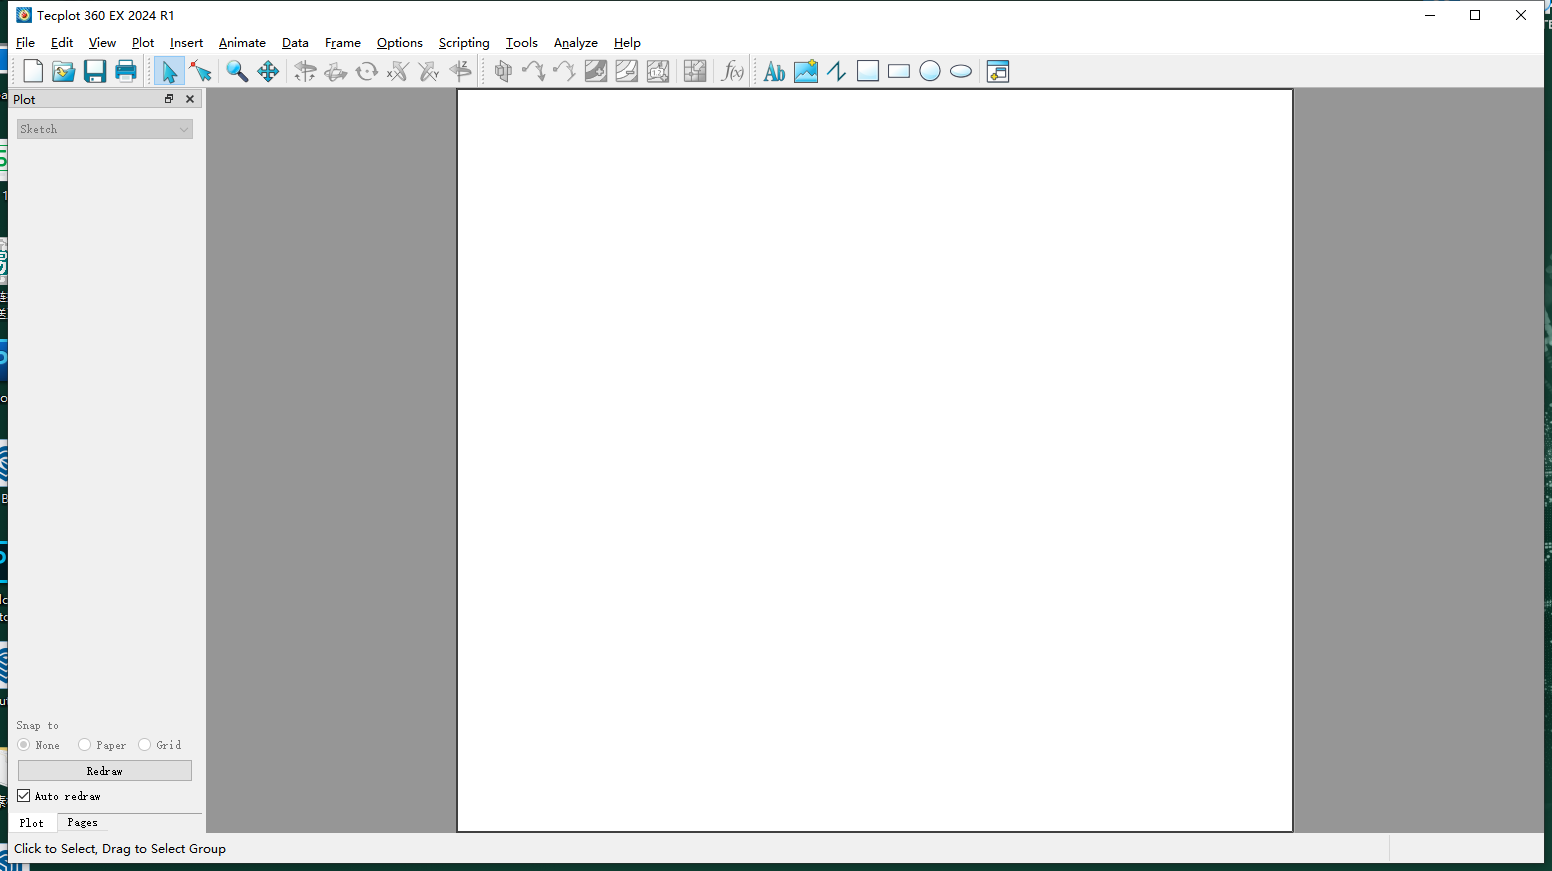Select the polyline drawing tool
The image size is (1552, 871).
pos(837,71)
